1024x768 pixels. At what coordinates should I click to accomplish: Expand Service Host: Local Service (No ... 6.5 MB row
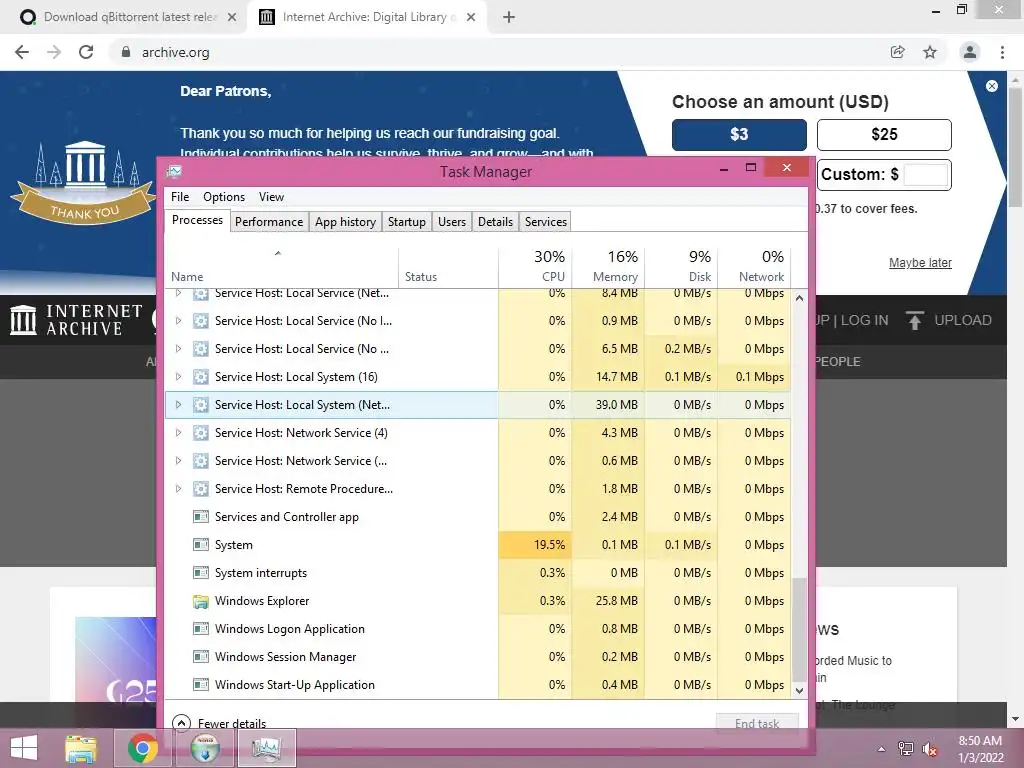(178, 349)
